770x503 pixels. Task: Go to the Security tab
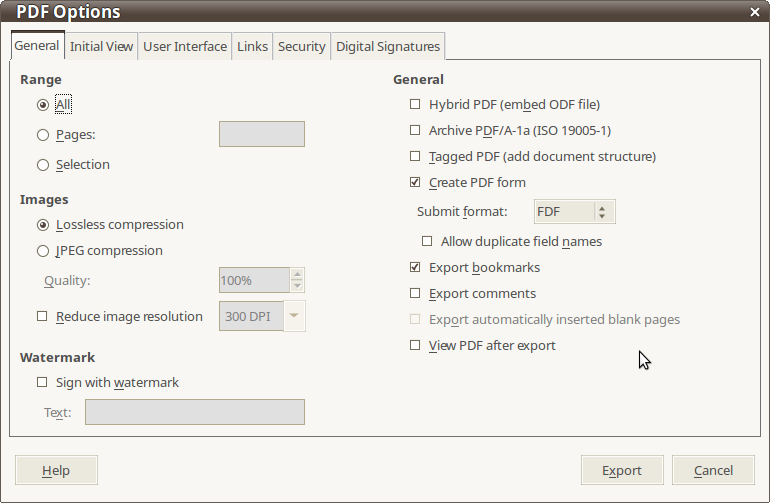302,47
